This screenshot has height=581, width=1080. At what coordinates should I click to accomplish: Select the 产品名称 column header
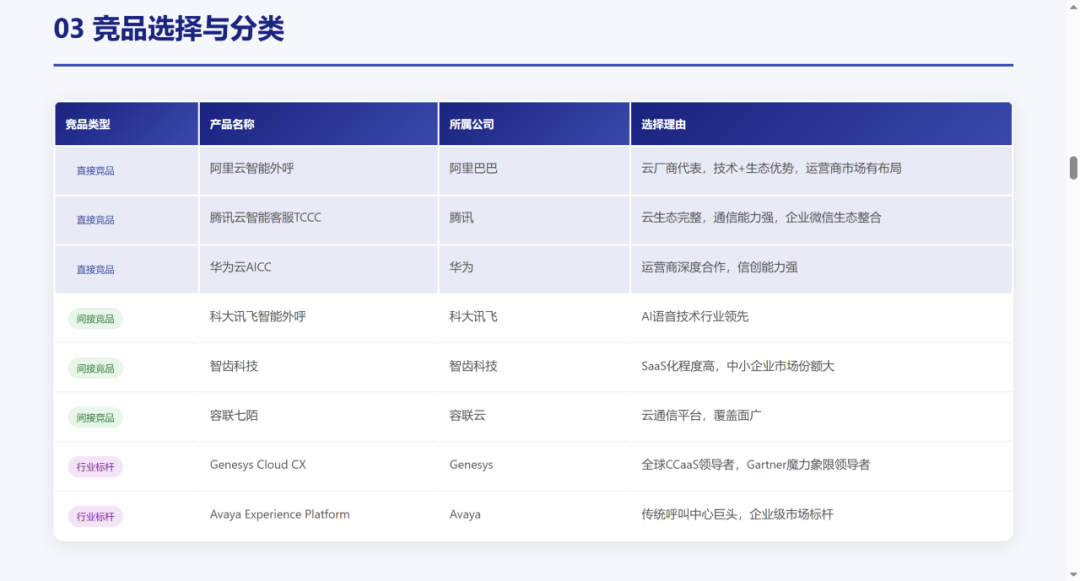pos(232,125)
